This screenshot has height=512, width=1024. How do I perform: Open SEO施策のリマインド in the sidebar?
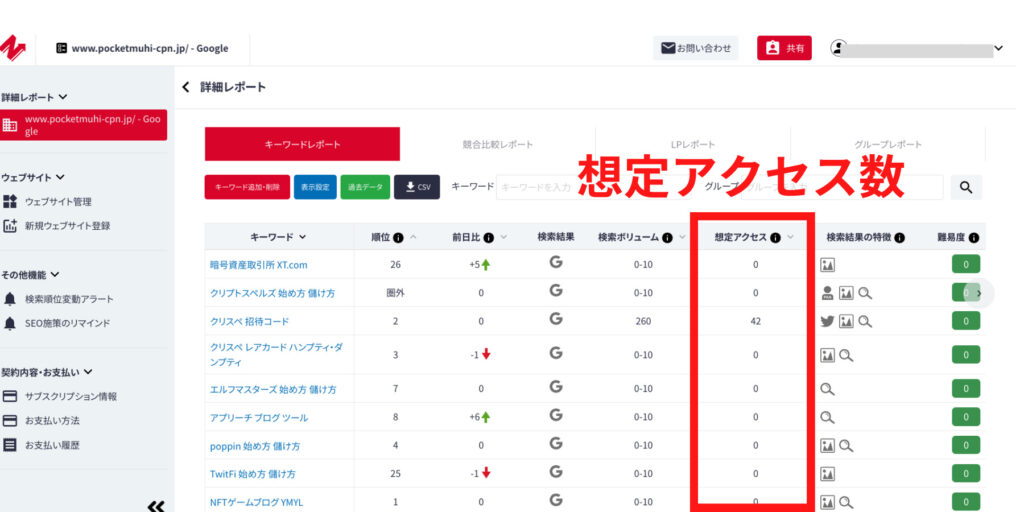pyautogui.click(x=57, y=323)
